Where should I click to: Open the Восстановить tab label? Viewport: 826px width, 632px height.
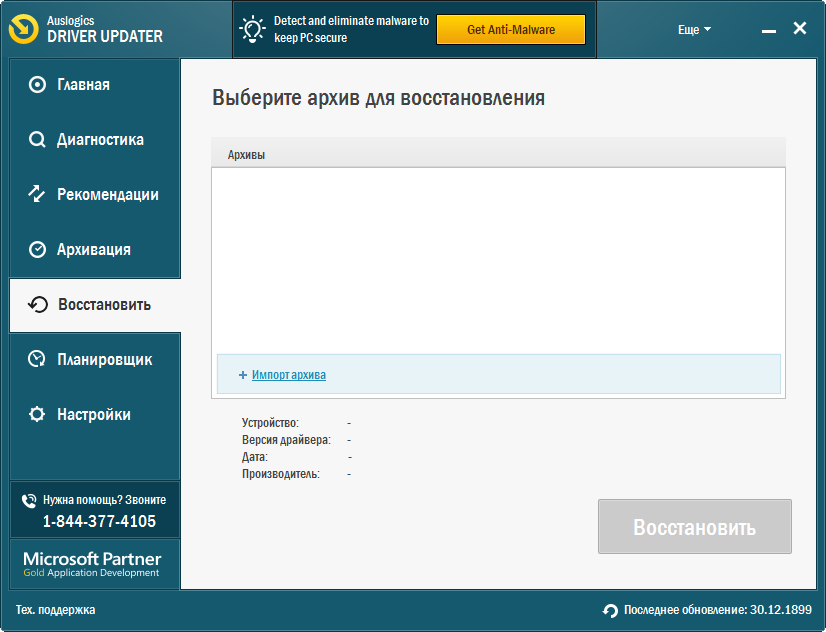104,305
